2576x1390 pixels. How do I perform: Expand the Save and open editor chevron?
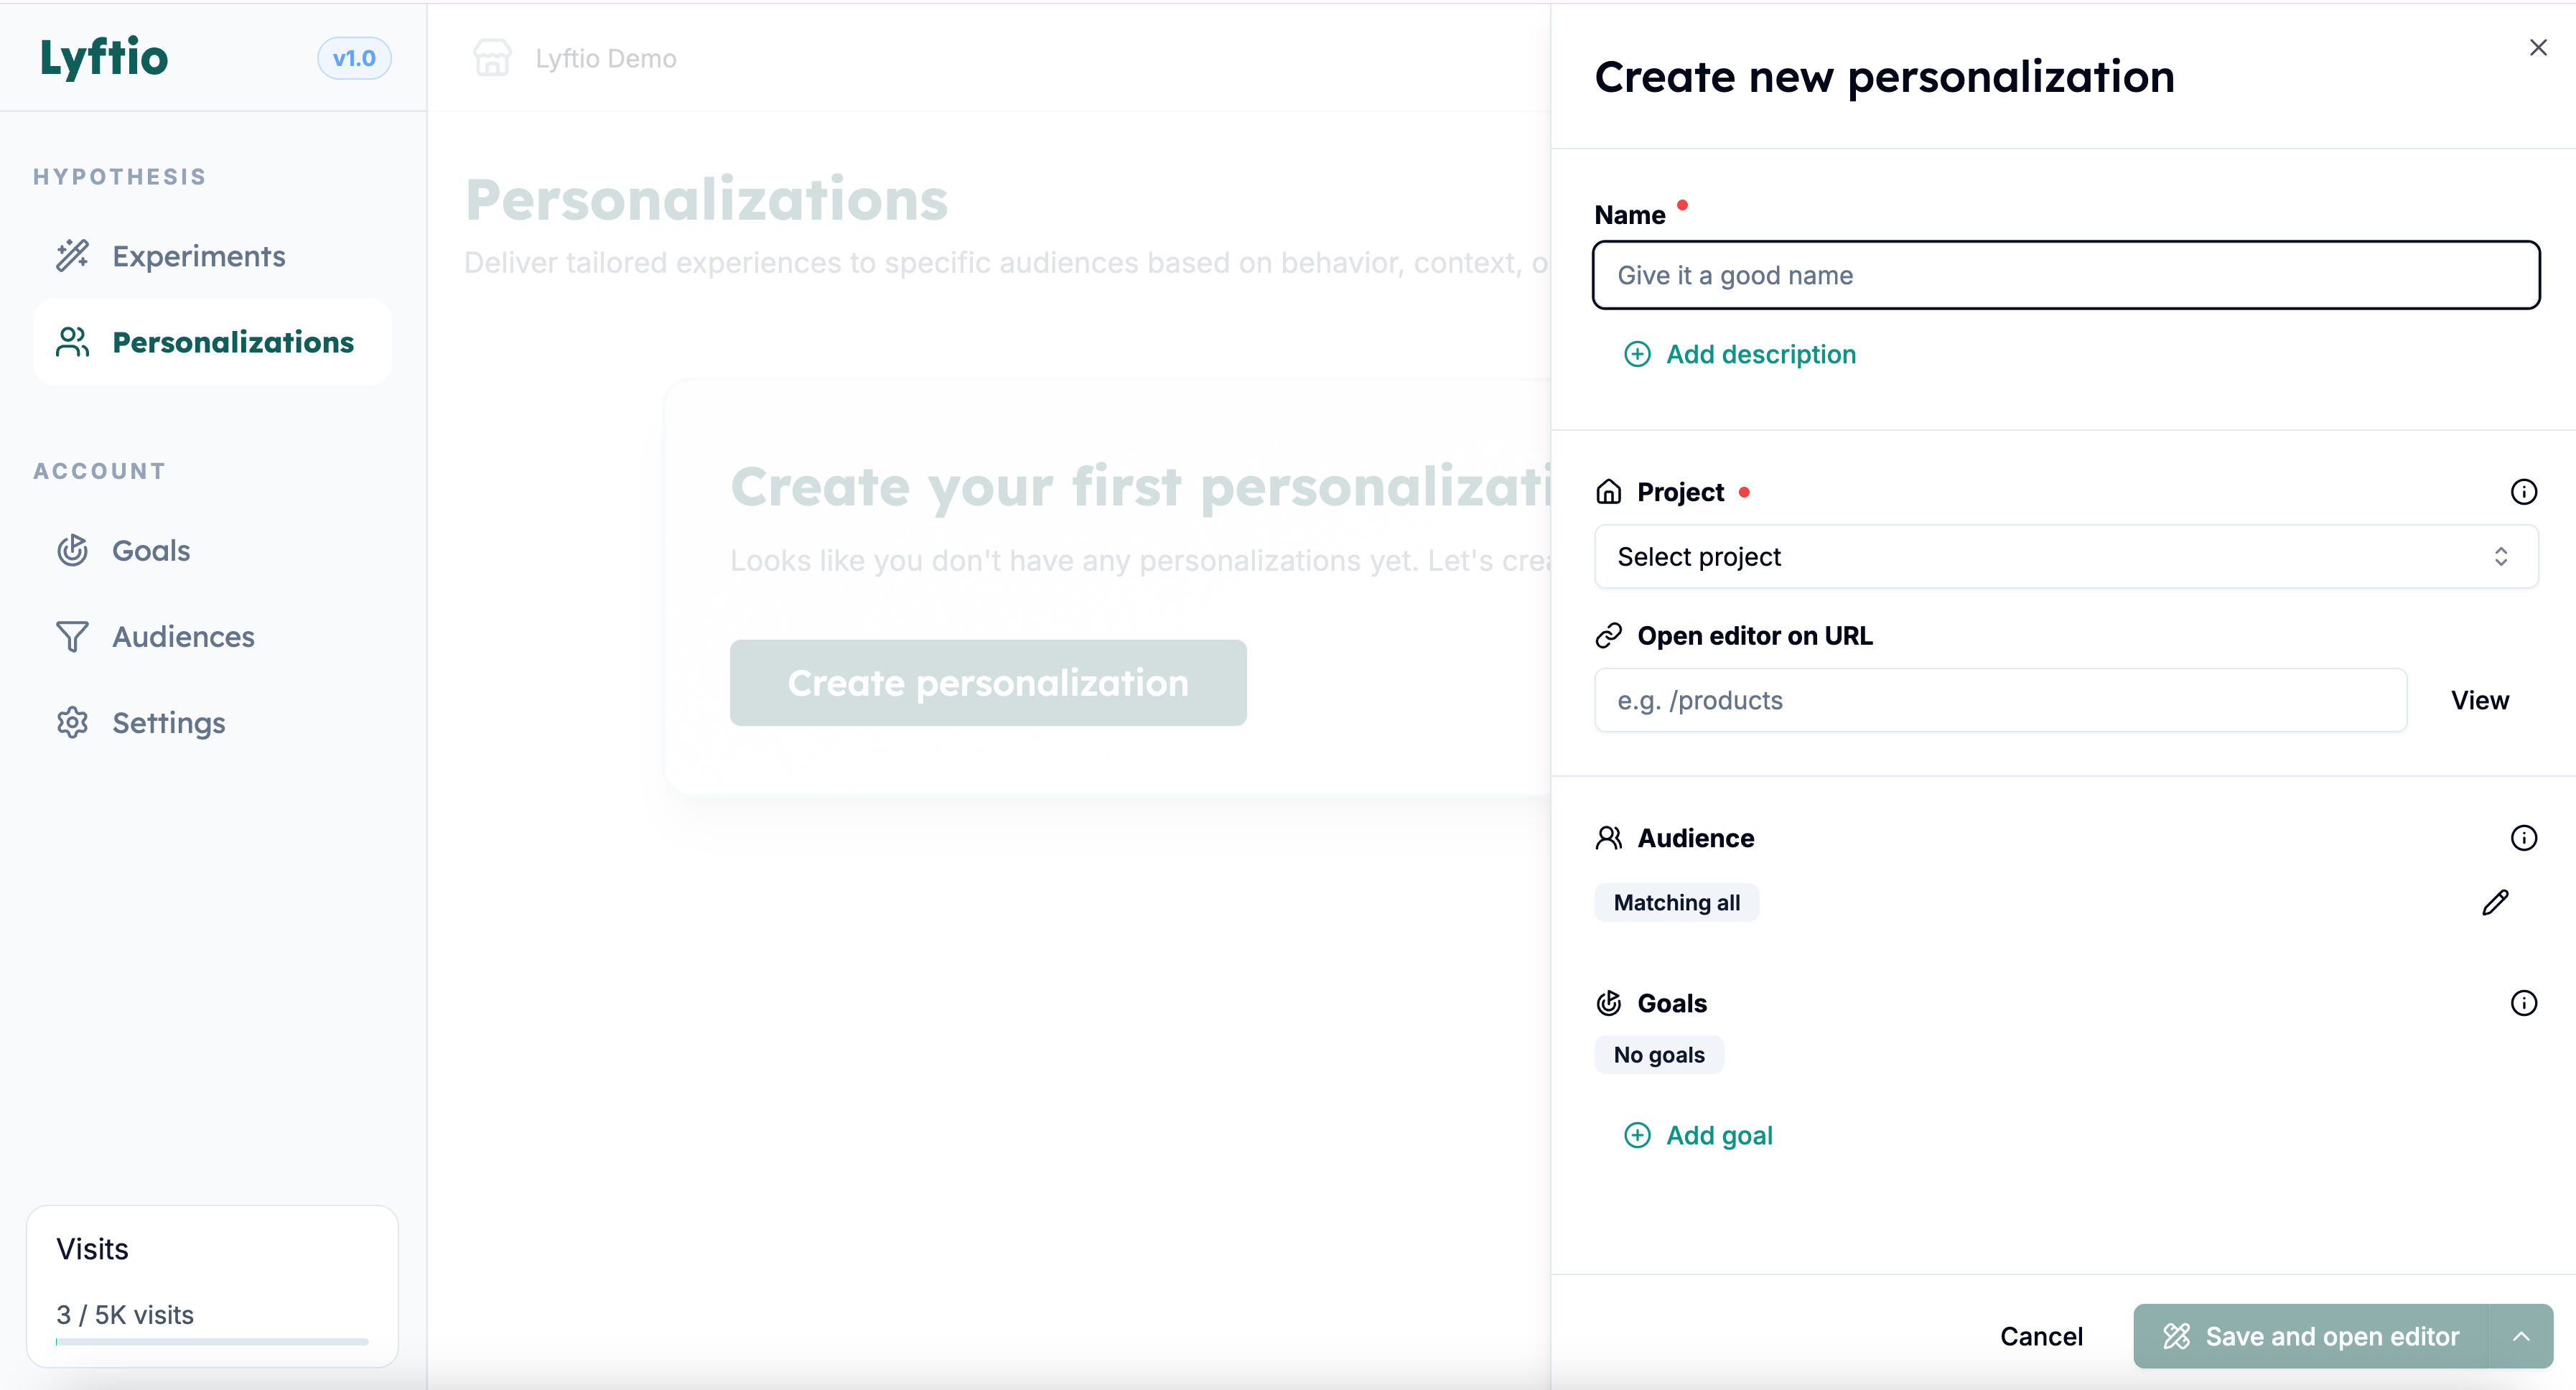pyautogui.click(x=2522, y=1336)
